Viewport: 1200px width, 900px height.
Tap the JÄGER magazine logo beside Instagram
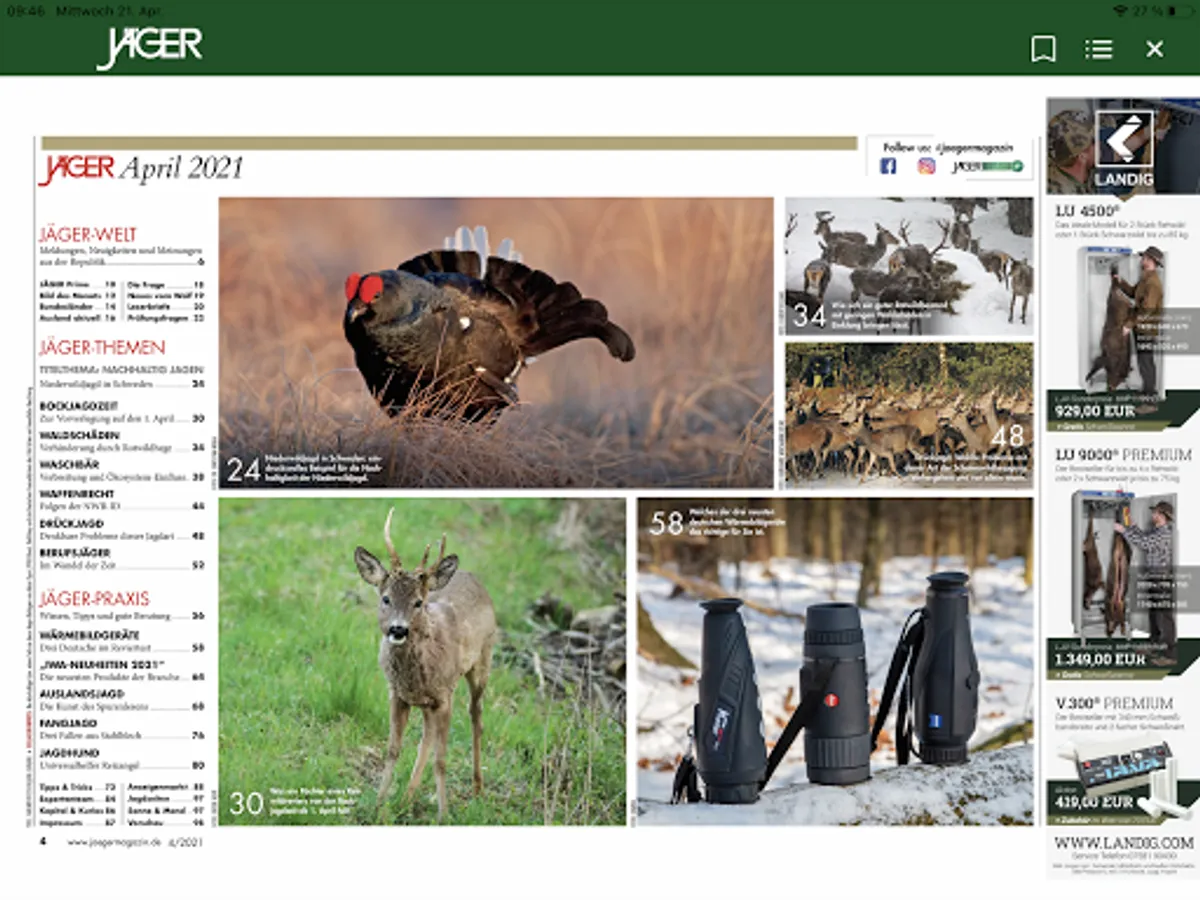(x=987, y=166)
